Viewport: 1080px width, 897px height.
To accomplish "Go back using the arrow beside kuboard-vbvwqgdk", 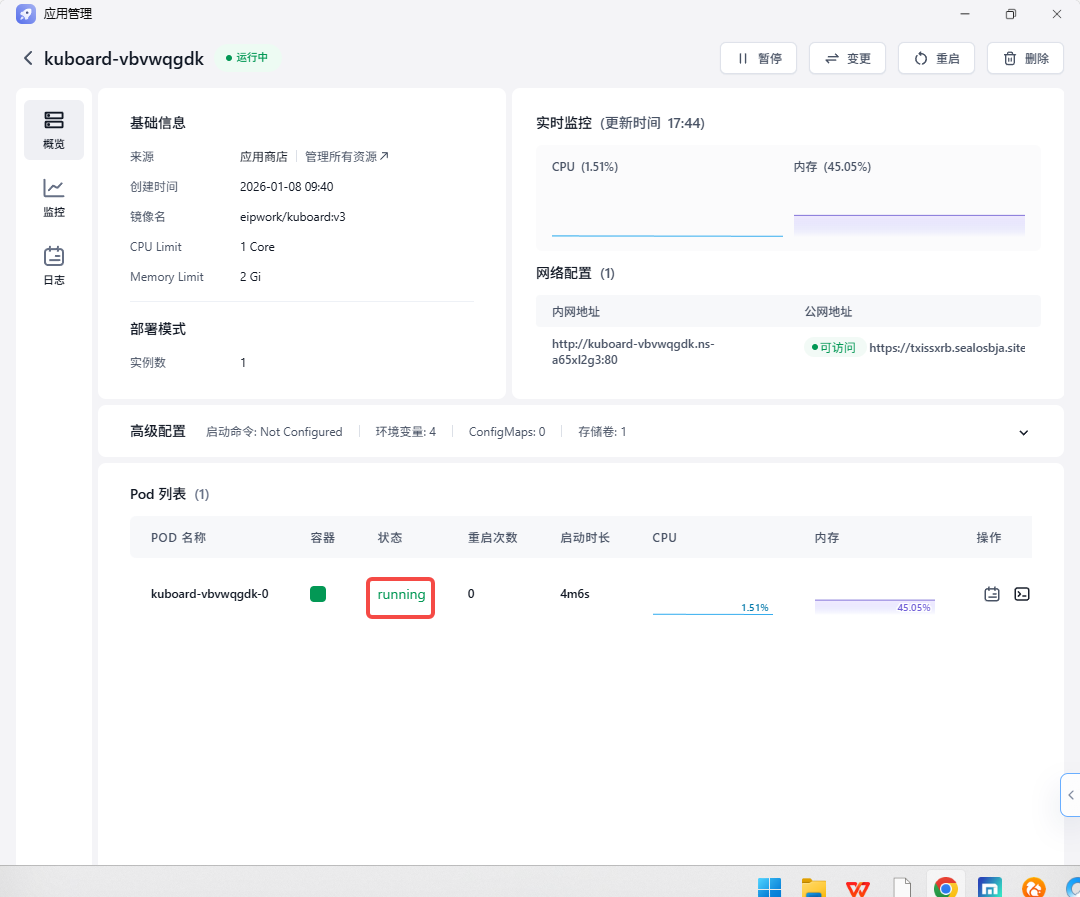I will point(28,59).
